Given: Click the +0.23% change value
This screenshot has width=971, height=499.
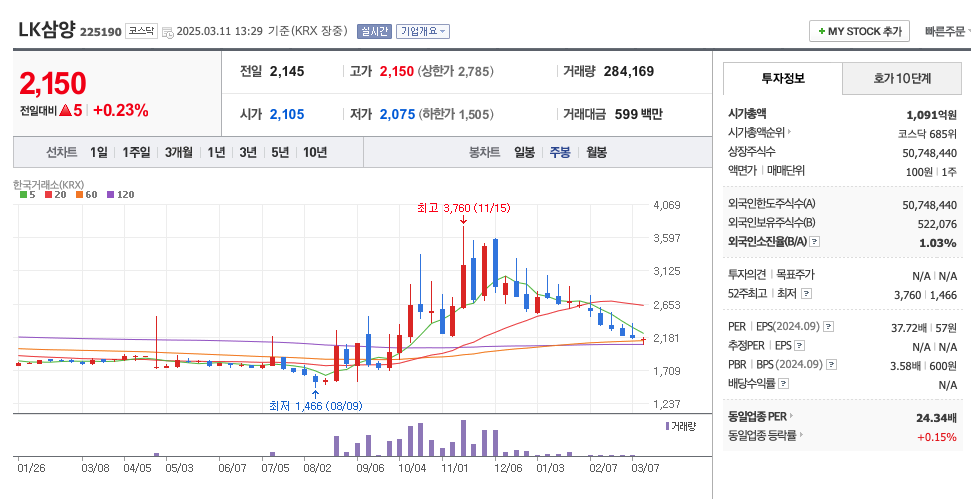Looking at the screenshot, I should [x=121, y=111].
